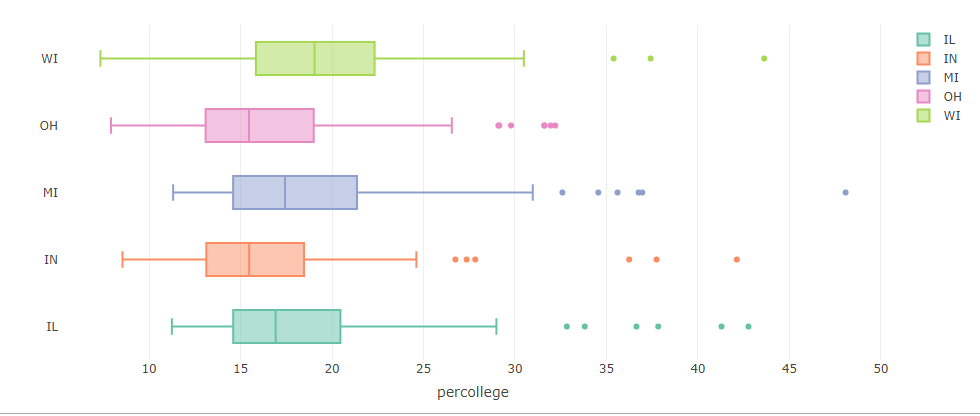Toggle the IN legend color swatch

point(923,59)
